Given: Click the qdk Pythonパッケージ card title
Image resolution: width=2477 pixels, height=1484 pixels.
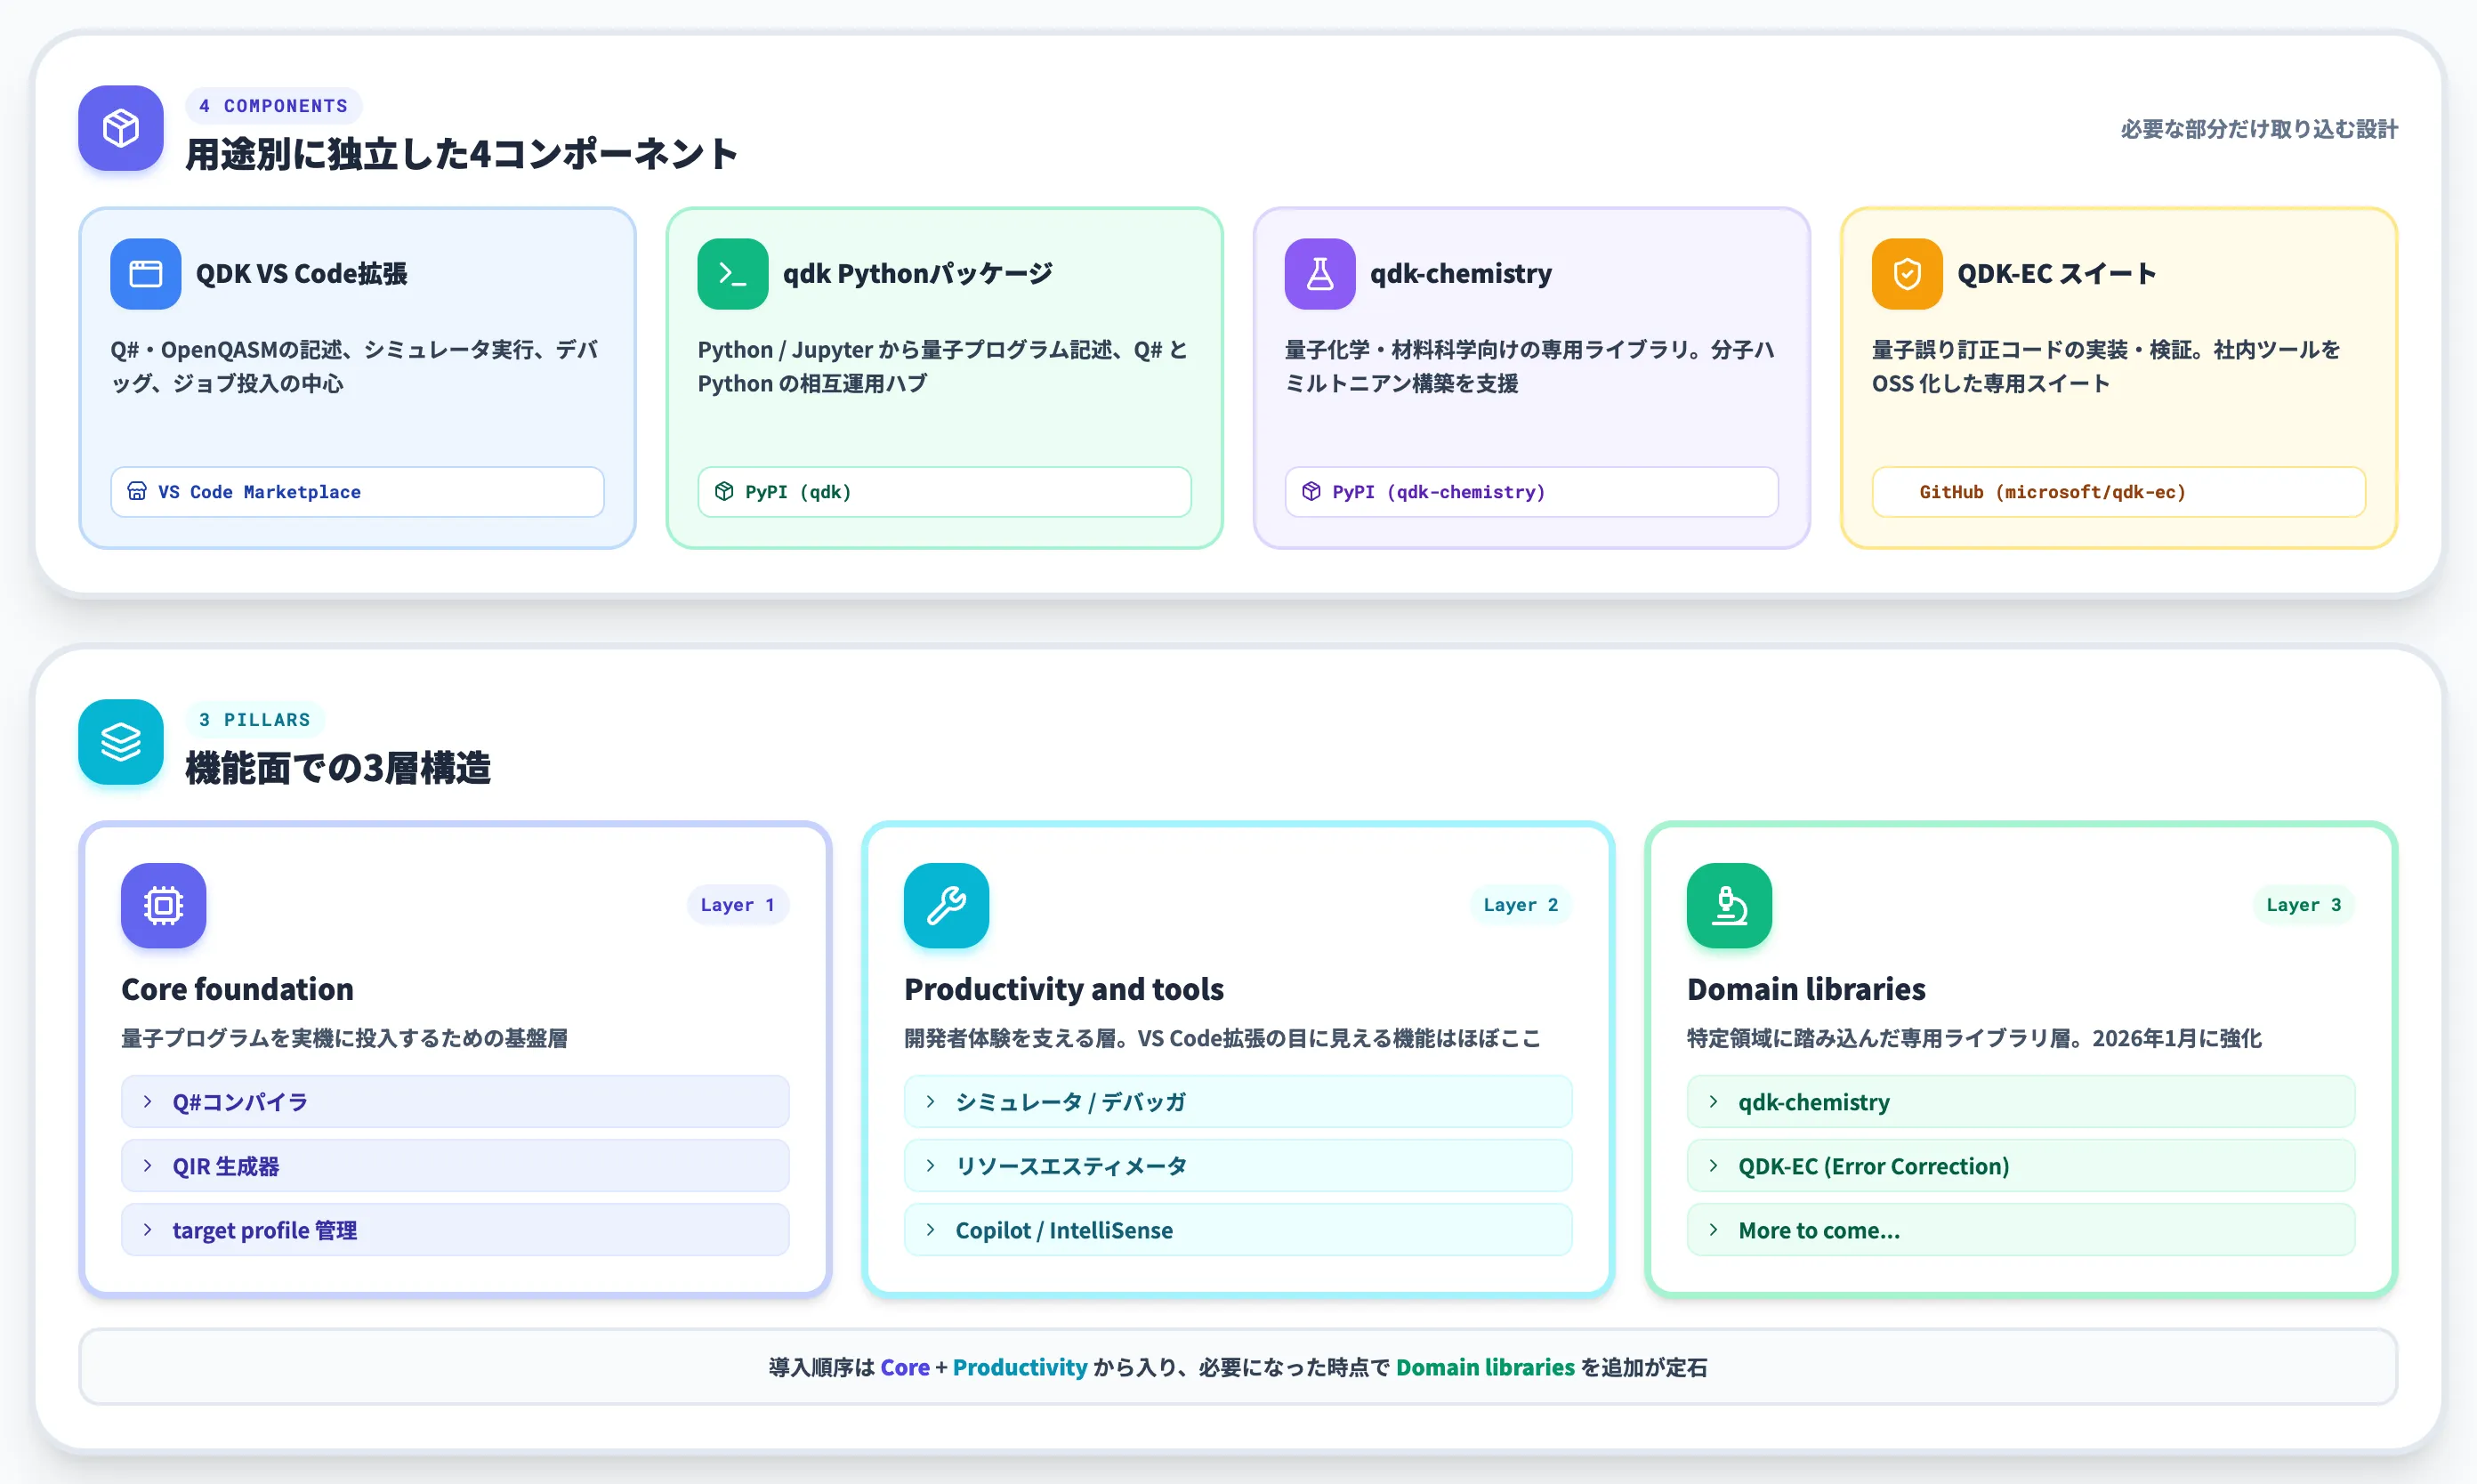Looking at the screenshot, I should pos(918,274).
